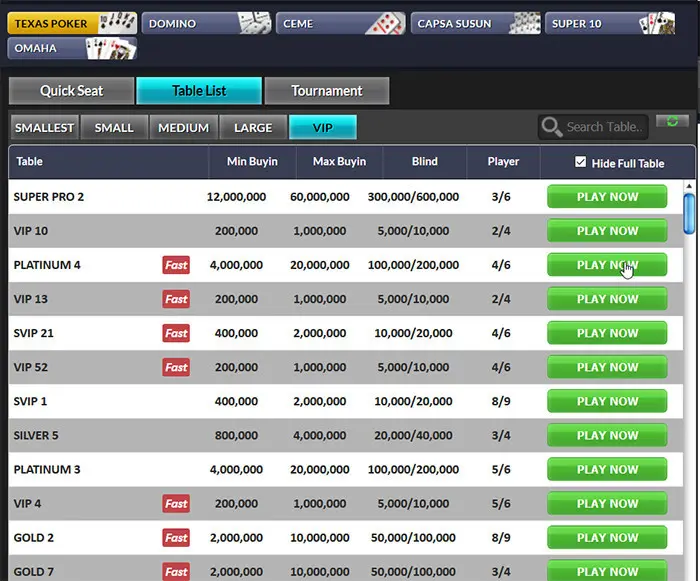
Task: Switch to the MEDIUM stakes filter
Action: [183, 127]
